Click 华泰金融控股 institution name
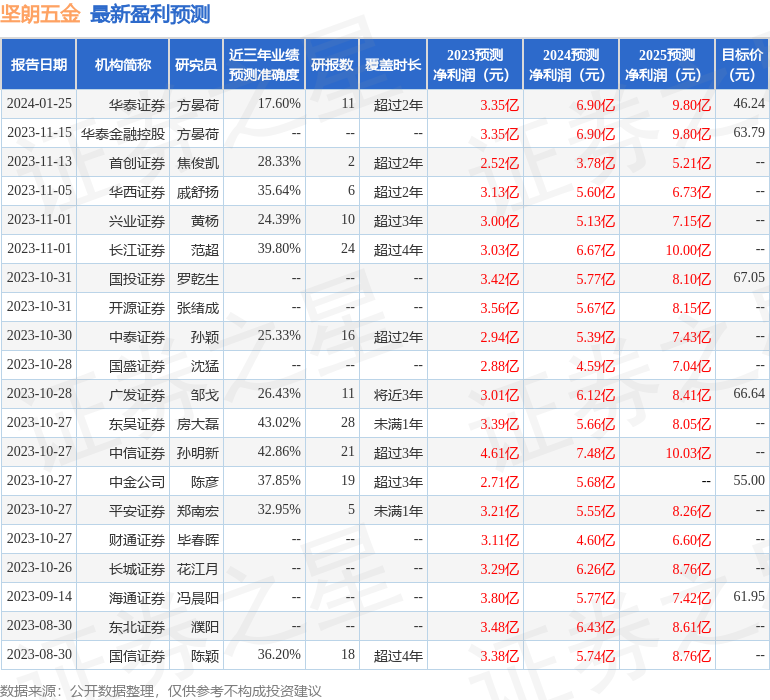Screen dimensions: 770x700 point(123,134)
